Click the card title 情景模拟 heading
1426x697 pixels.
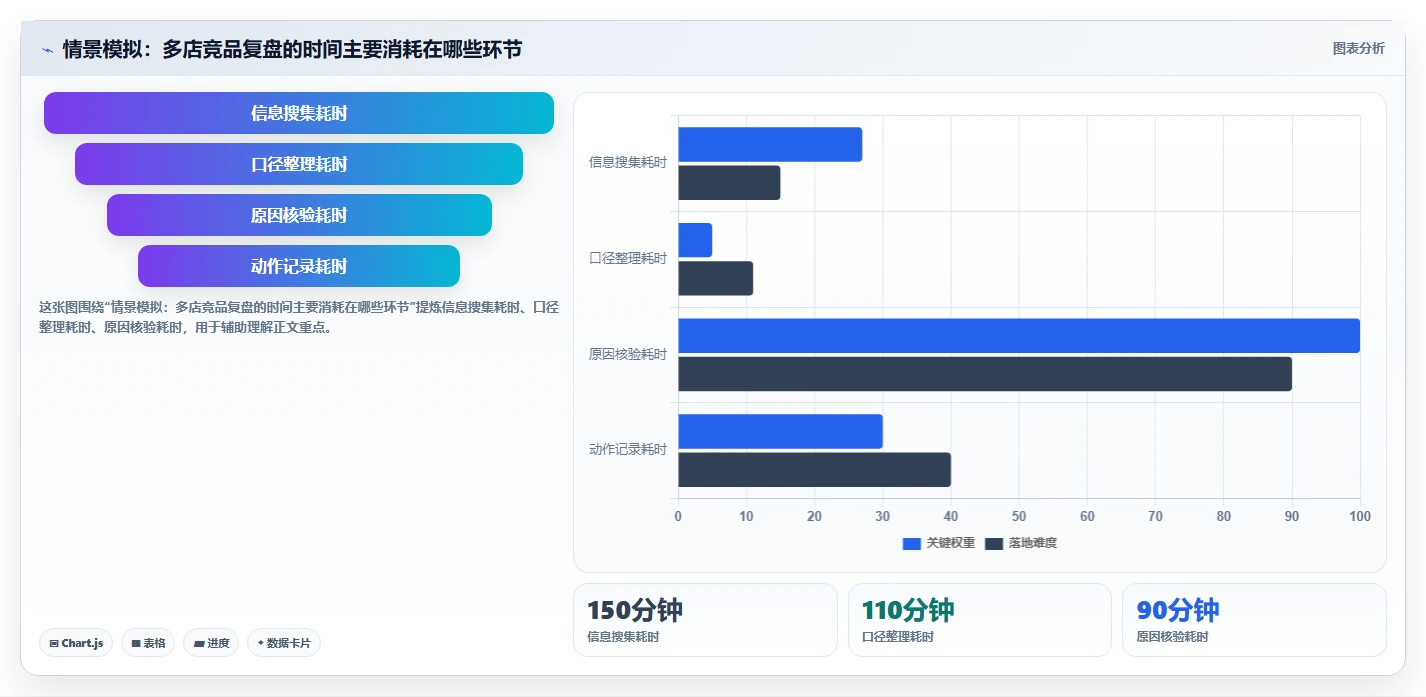(292, 49)
